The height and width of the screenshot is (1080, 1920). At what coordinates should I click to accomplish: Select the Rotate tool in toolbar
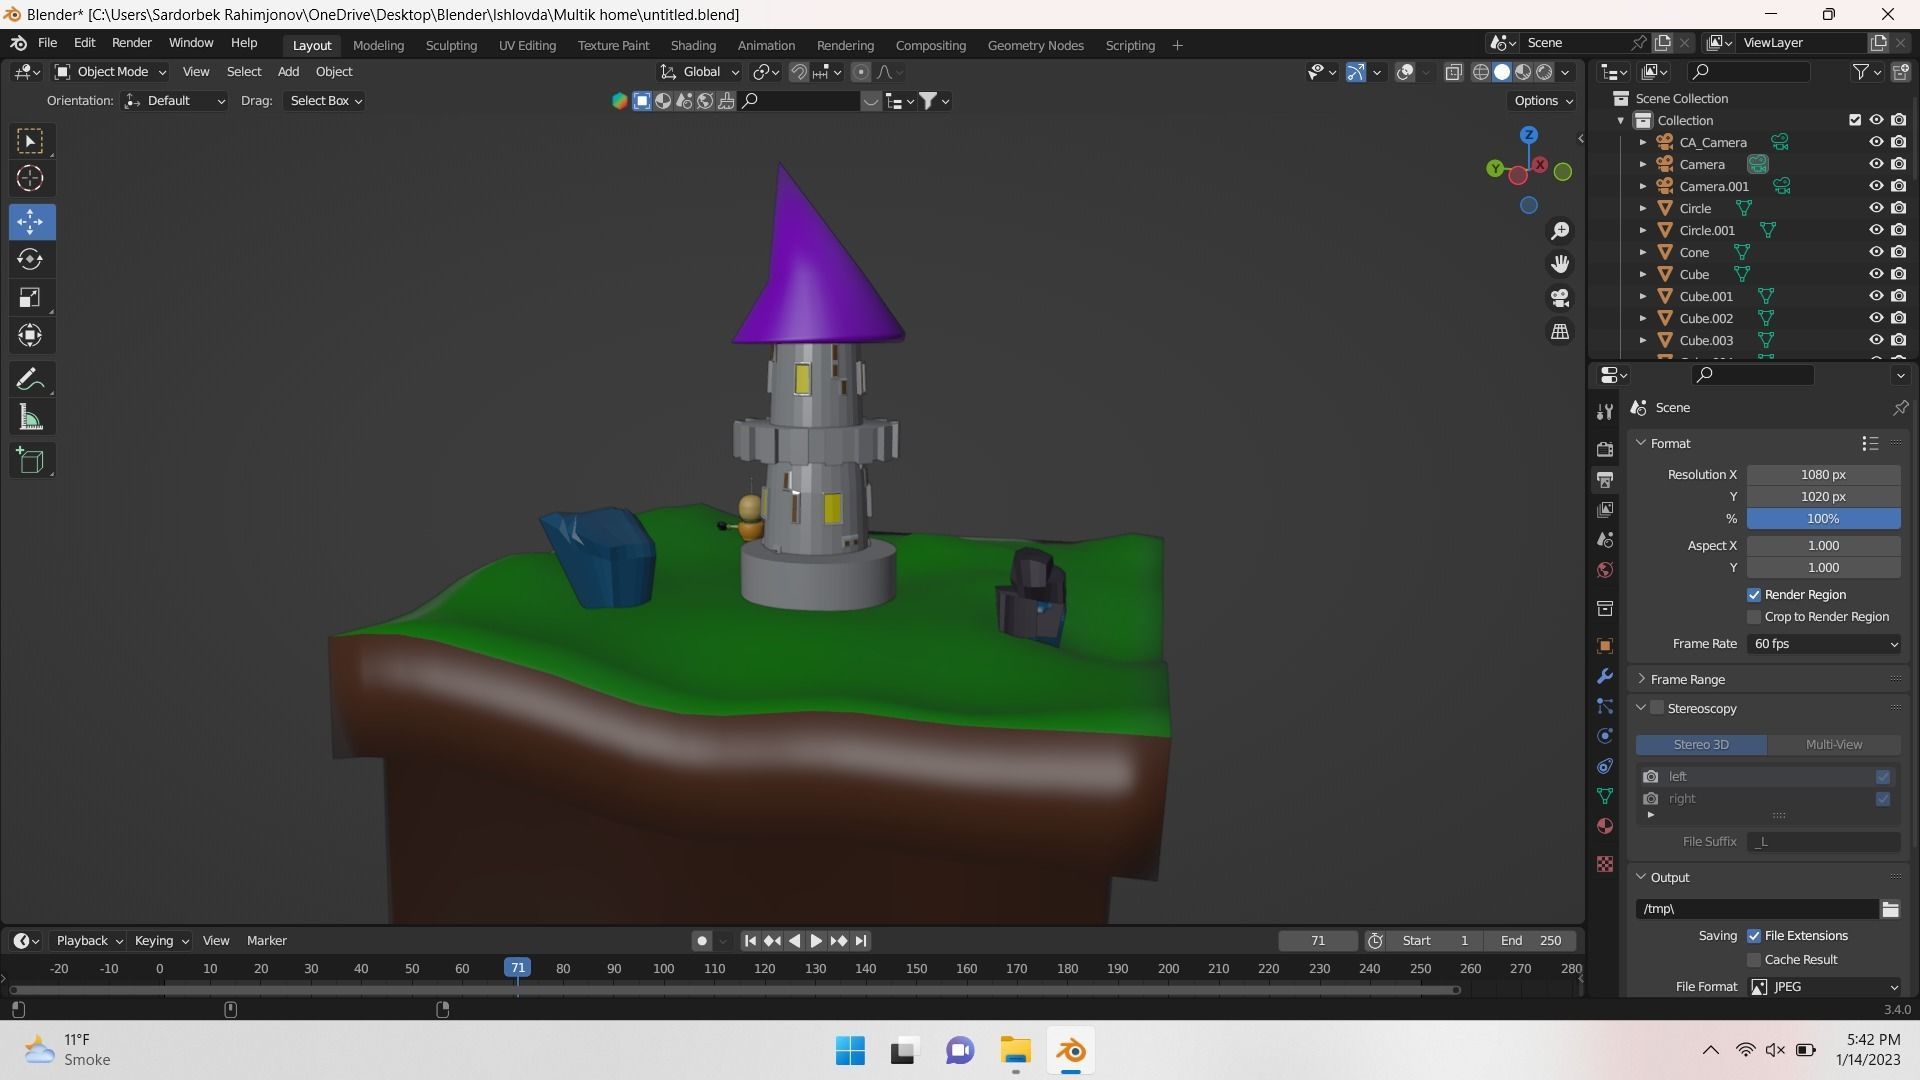(30, 260)
